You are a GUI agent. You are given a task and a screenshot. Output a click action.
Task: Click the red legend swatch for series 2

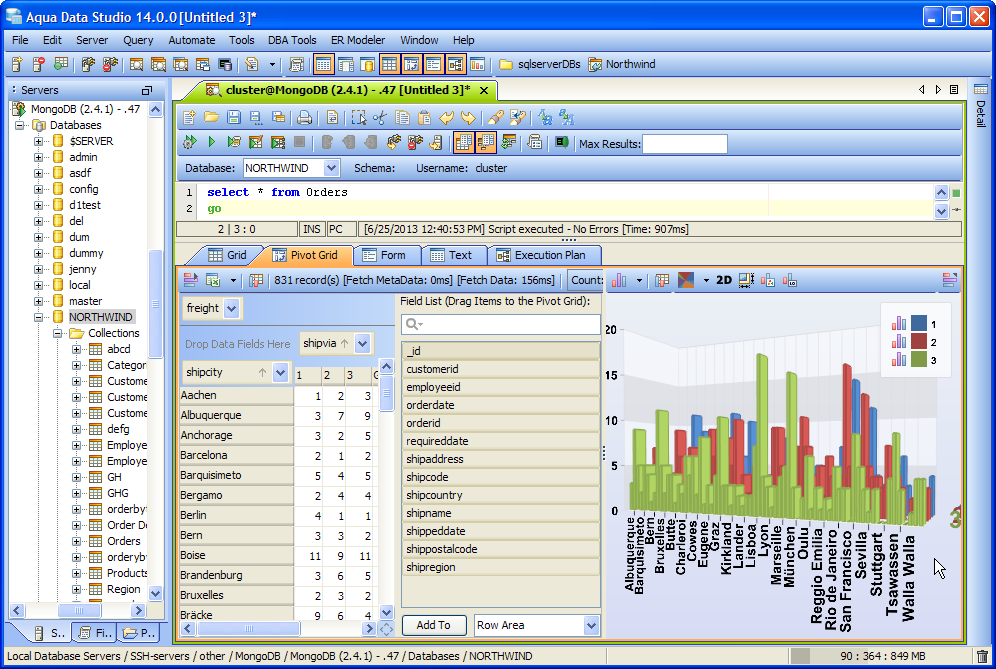[x=919, y=342]
